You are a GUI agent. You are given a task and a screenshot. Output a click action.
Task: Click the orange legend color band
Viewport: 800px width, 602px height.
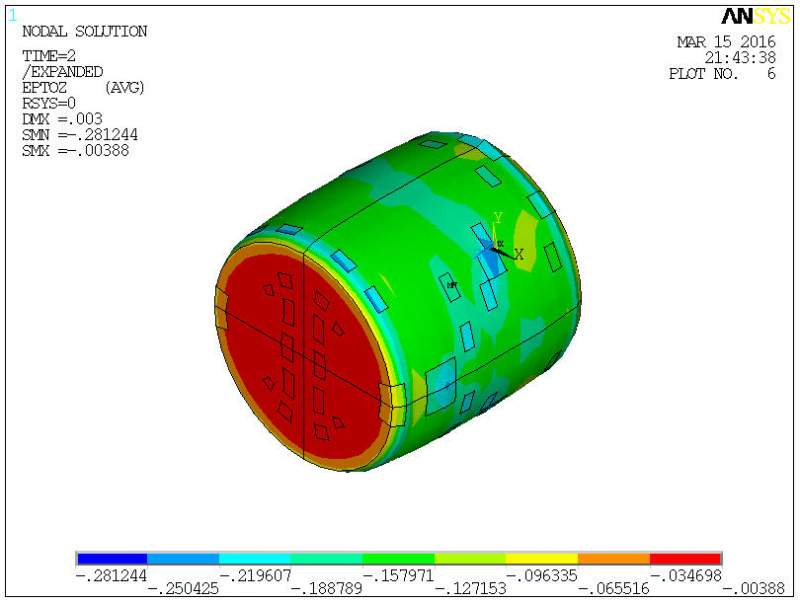[614, 559]
